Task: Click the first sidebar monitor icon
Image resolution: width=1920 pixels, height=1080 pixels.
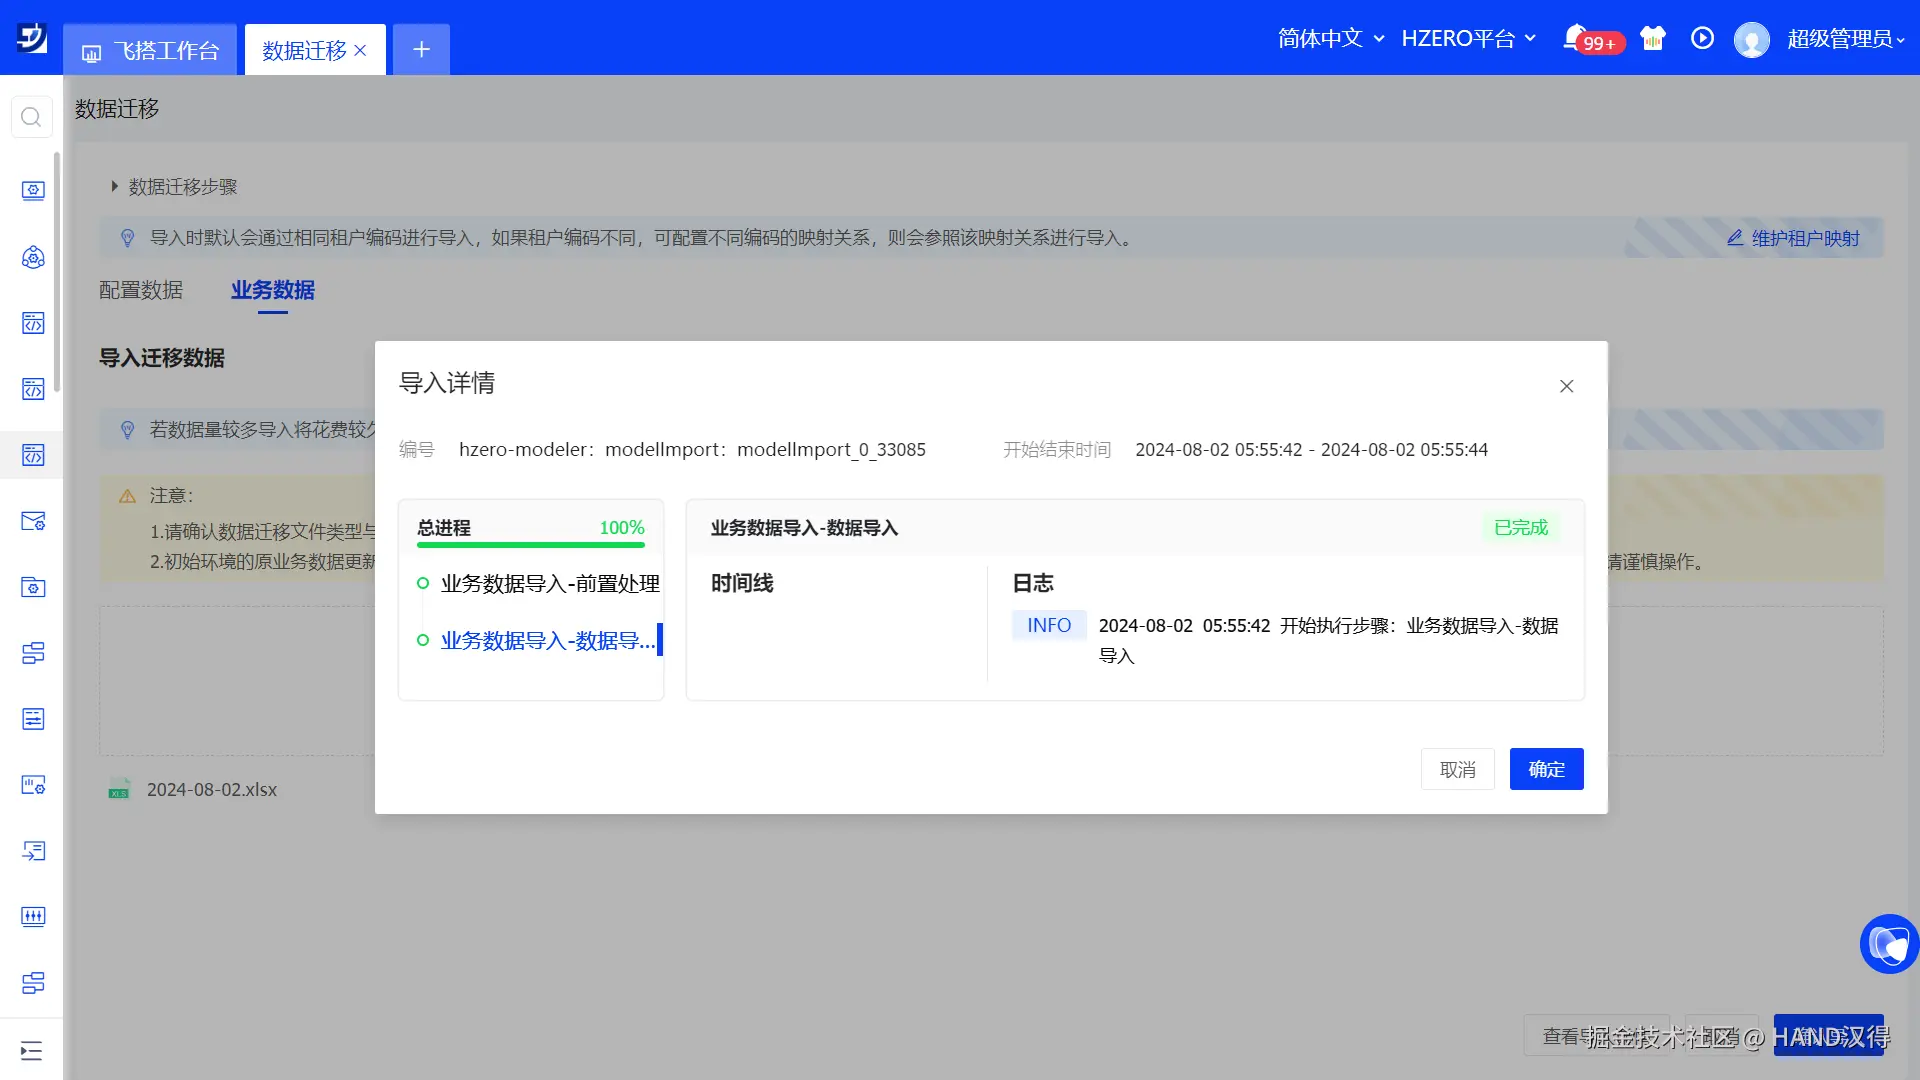Action: [33, 190]
